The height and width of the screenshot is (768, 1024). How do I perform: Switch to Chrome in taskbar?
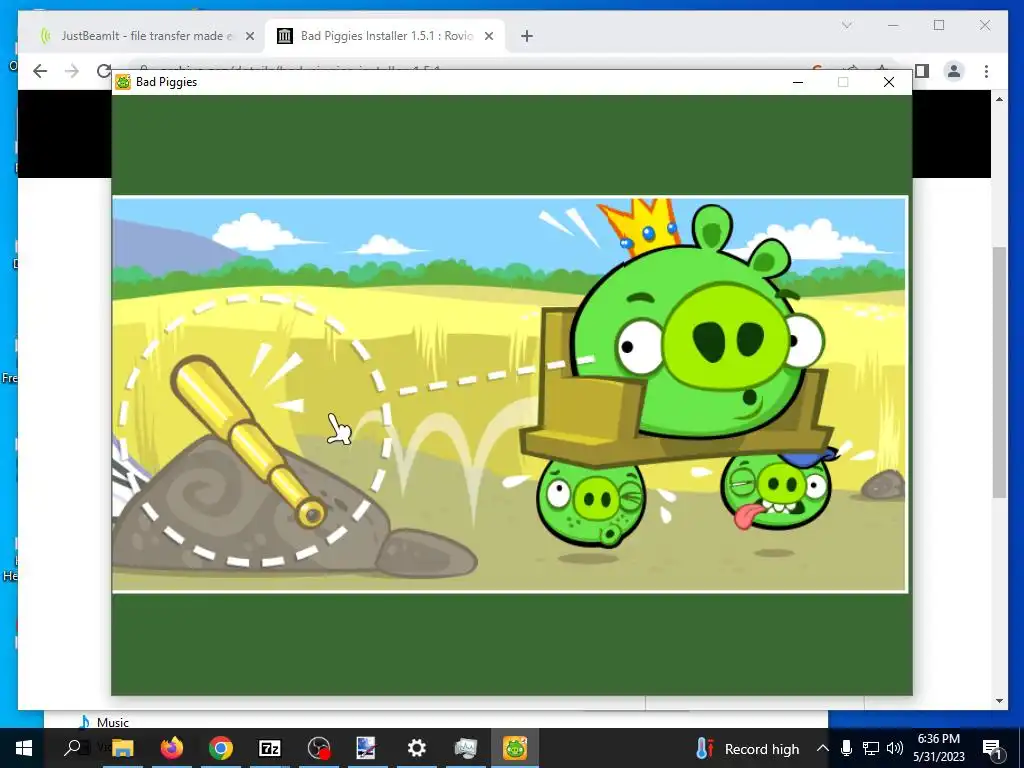point(221,748)
